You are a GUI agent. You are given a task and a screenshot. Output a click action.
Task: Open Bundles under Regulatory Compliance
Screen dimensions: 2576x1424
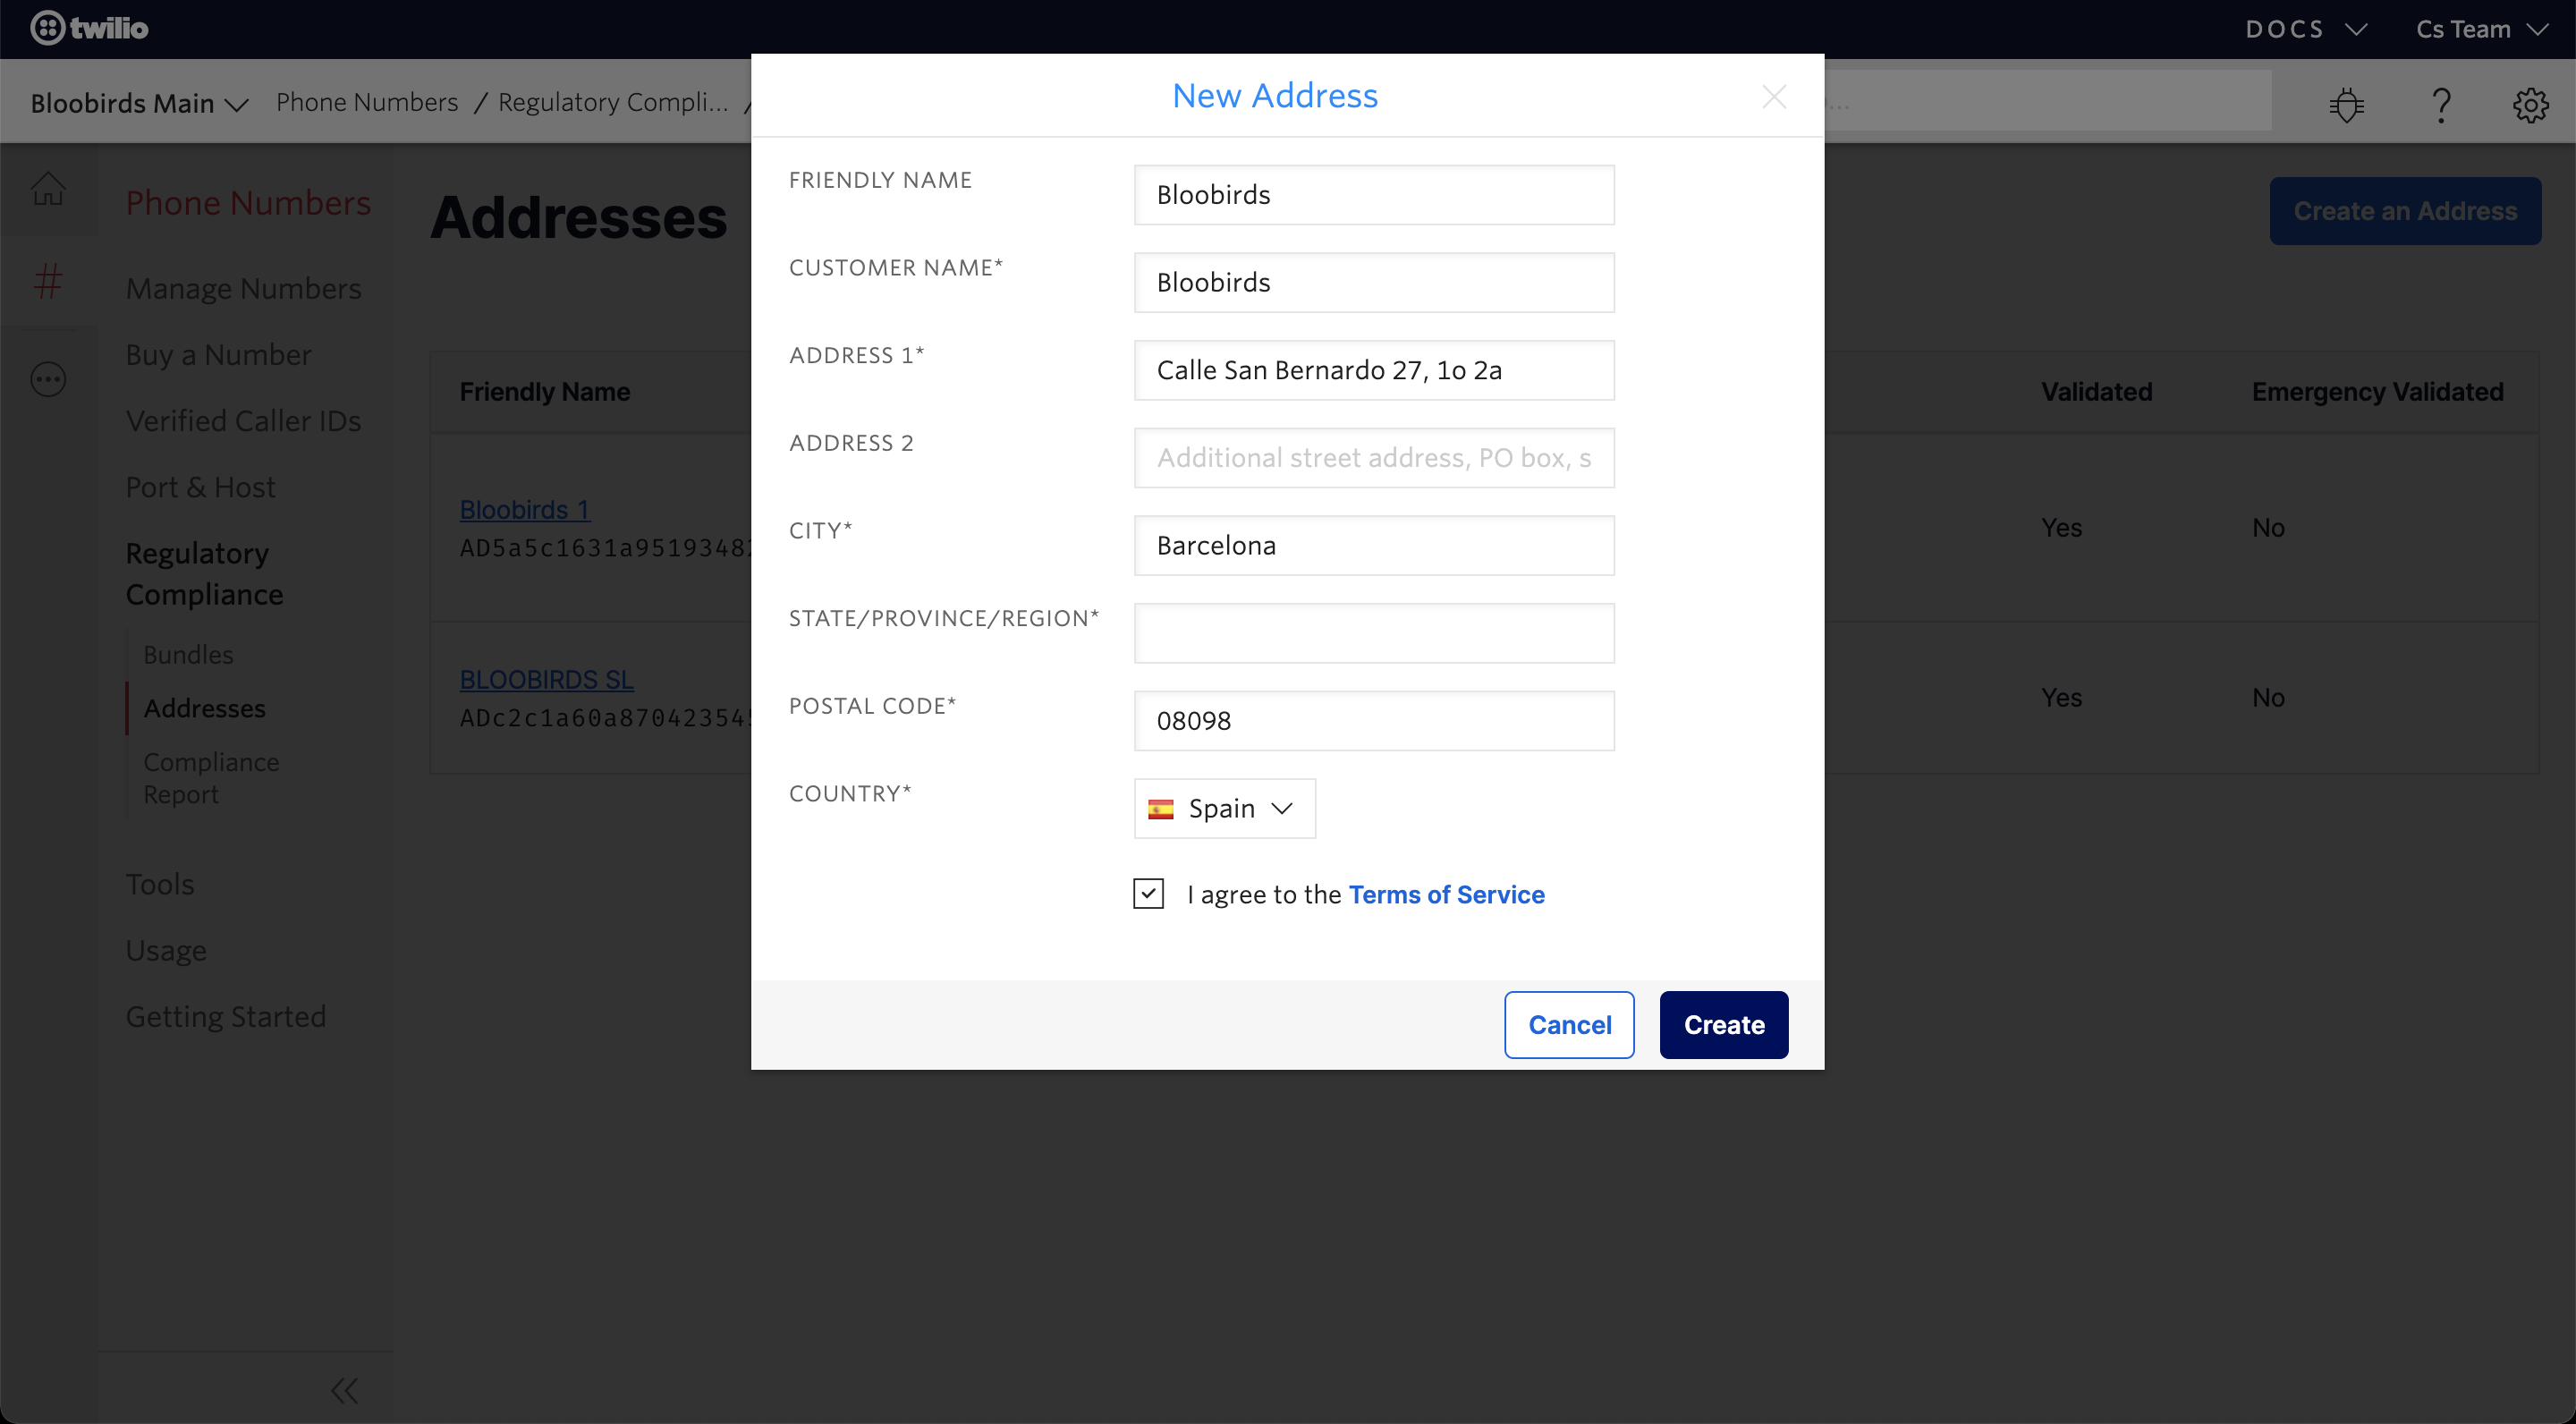tap(188, 654)
